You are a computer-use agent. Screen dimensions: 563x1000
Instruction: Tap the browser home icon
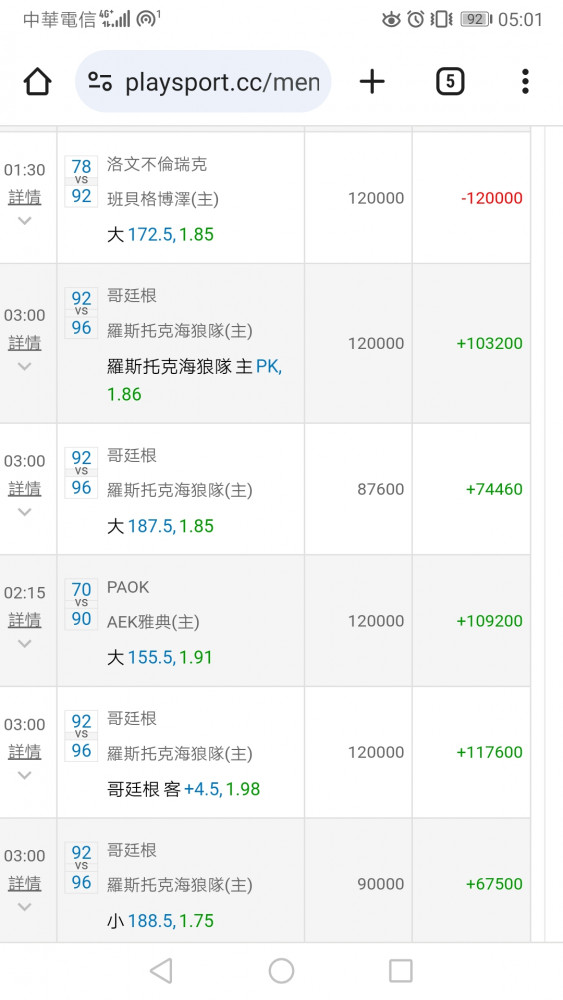point(37,82)
